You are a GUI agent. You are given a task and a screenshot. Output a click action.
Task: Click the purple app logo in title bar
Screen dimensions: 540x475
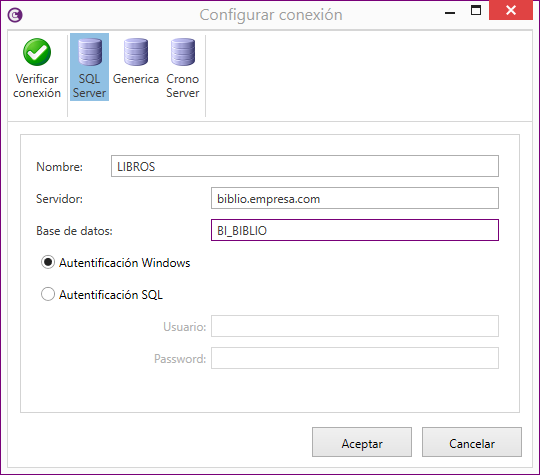click(15, 15)
